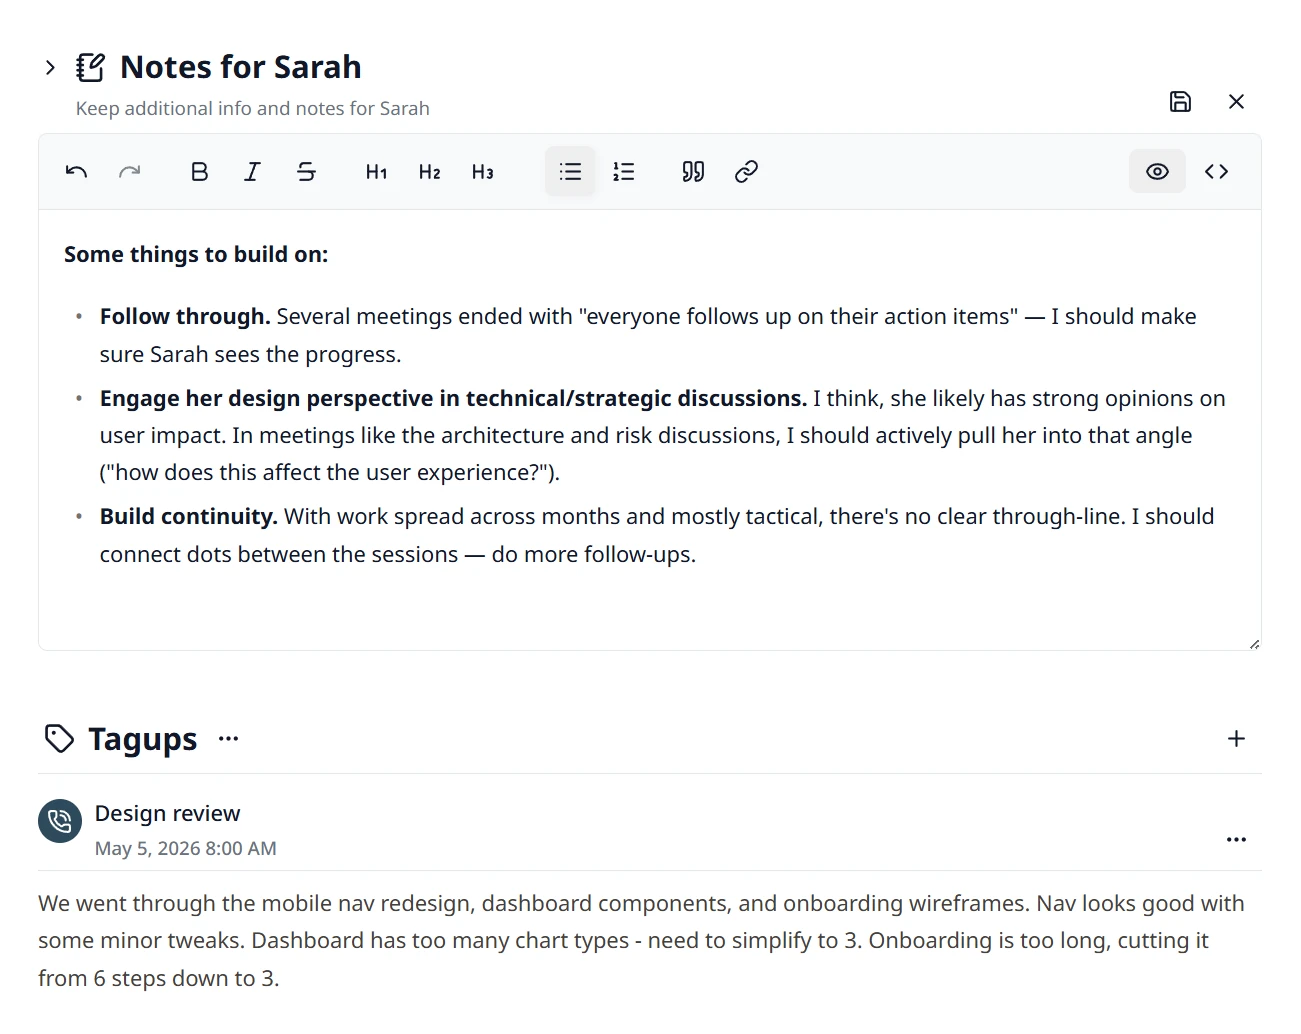Click the Design review summary paragraph
This screenshot has width=1301, height=1034.
(641, 941)
